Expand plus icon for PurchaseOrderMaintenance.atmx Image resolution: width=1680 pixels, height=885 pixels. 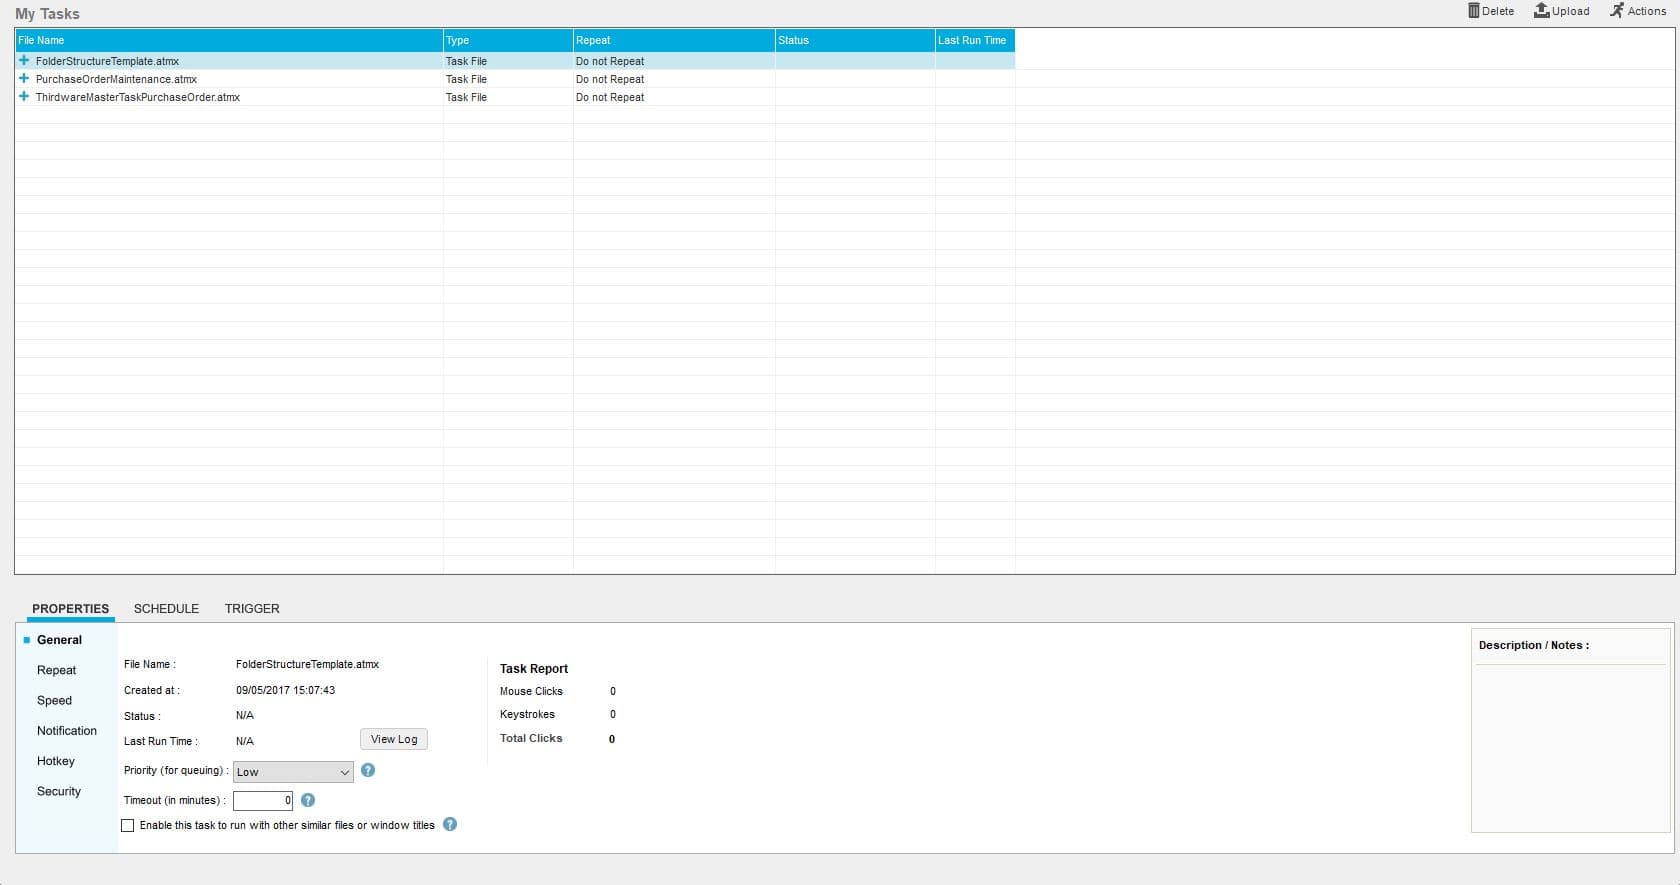[x=24, y=78]
